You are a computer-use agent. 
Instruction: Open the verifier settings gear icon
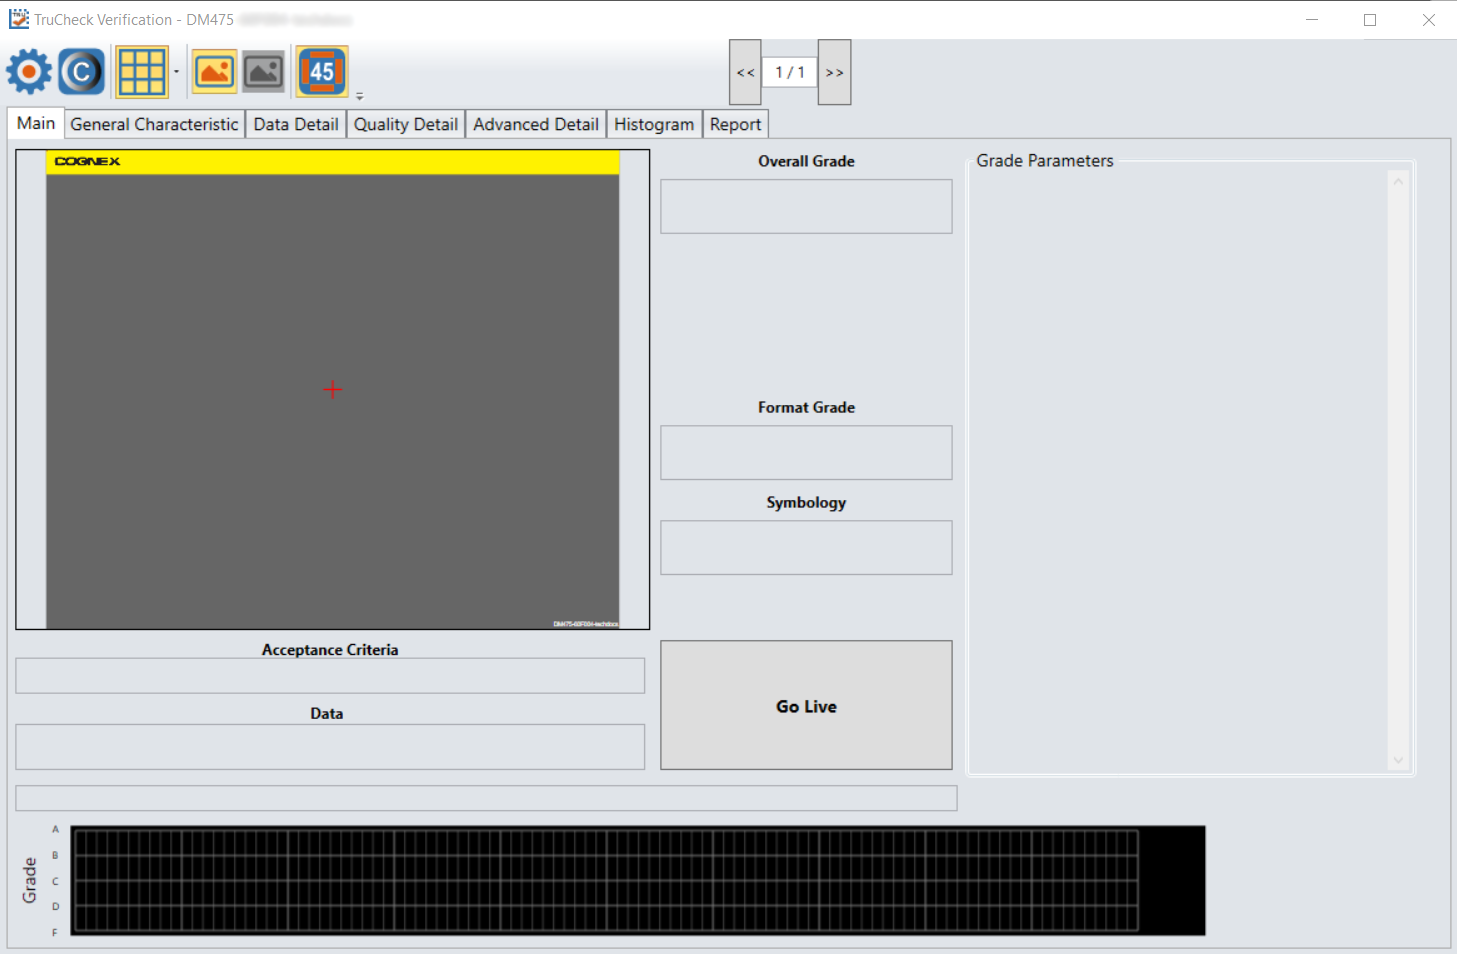tap(28, 71)
